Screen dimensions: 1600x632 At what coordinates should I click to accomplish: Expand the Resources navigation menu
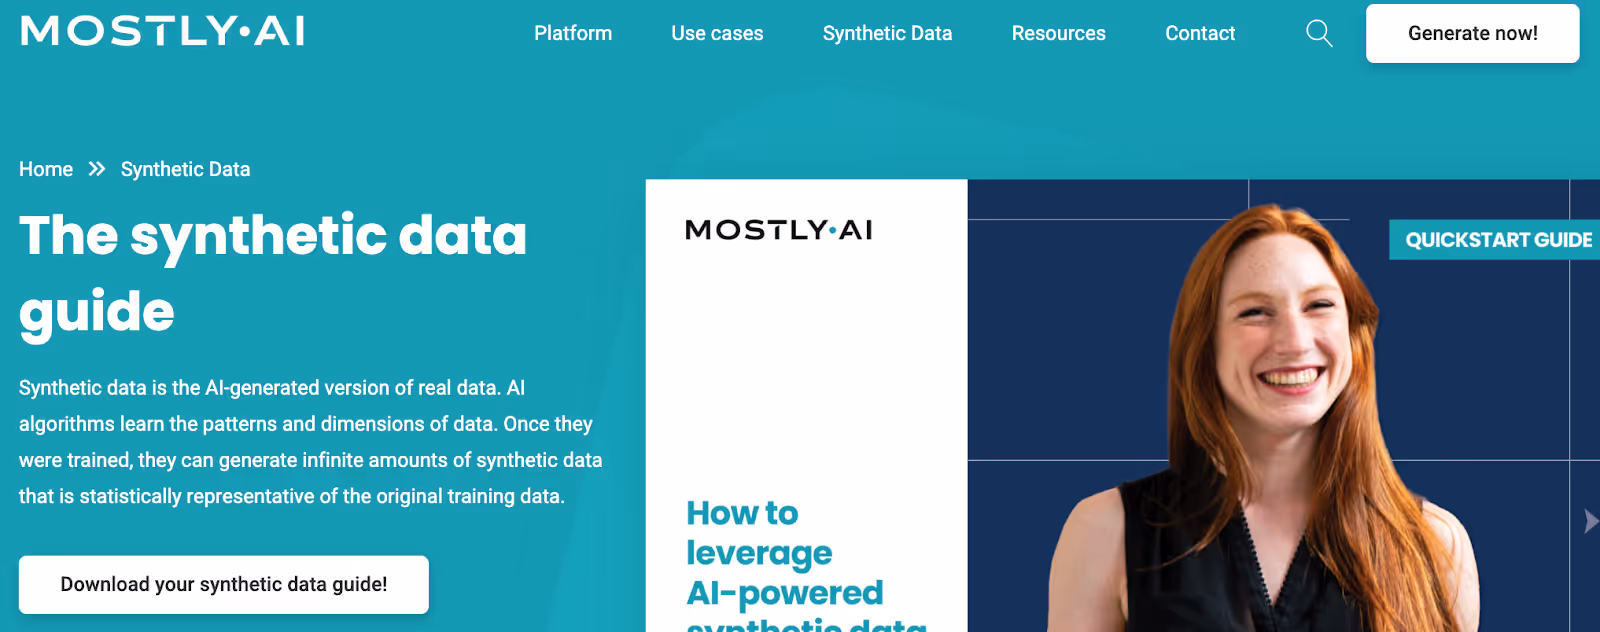[x=1058, y=33]
